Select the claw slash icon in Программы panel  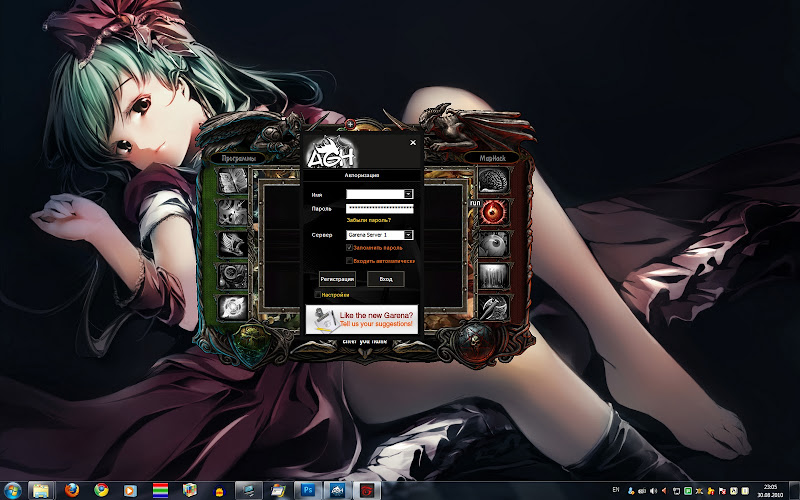tap(233, 212)
